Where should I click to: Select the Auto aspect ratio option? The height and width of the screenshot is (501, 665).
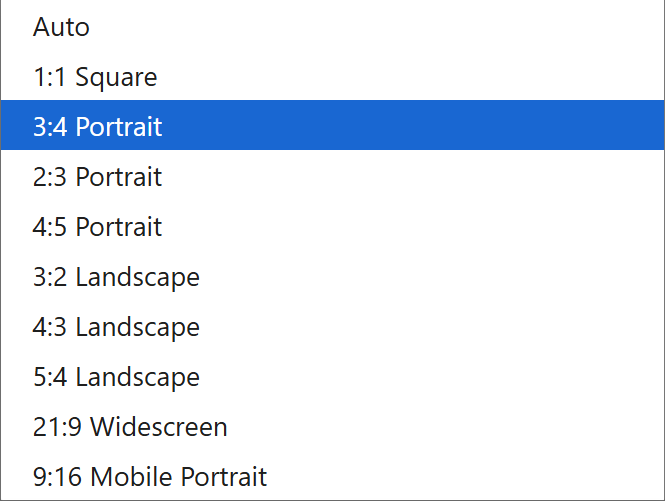click(332, 26)
